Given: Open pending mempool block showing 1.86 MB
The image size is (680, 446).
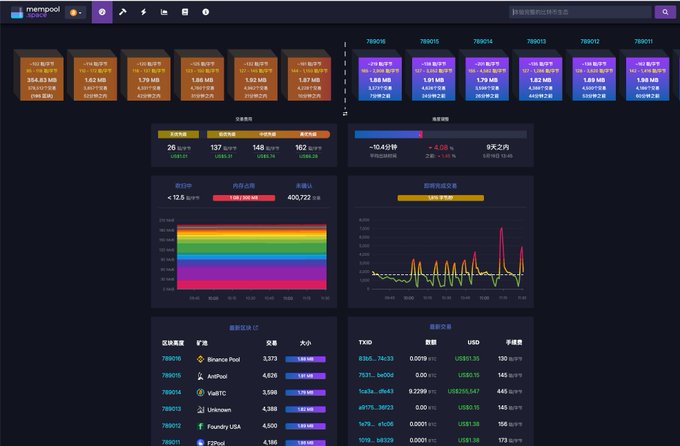Looking at the screenshot, I should [202, 79].
